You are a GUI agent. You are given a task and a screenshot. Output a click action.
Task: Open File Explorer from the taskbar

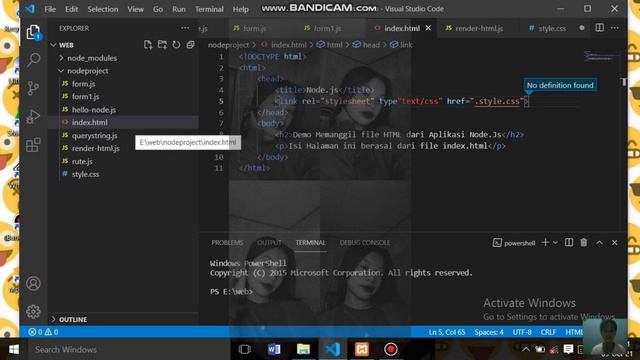(303, 349)
